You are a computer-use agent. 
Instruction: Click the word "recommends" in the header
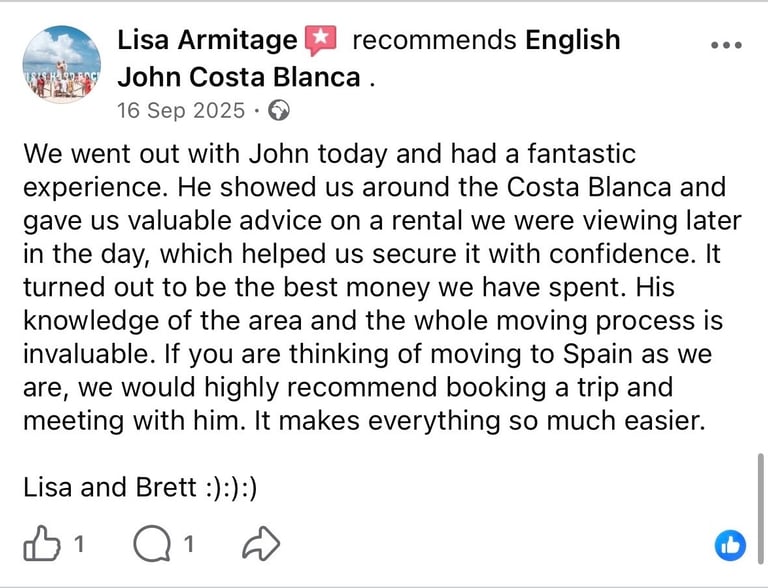coord(434,41)
